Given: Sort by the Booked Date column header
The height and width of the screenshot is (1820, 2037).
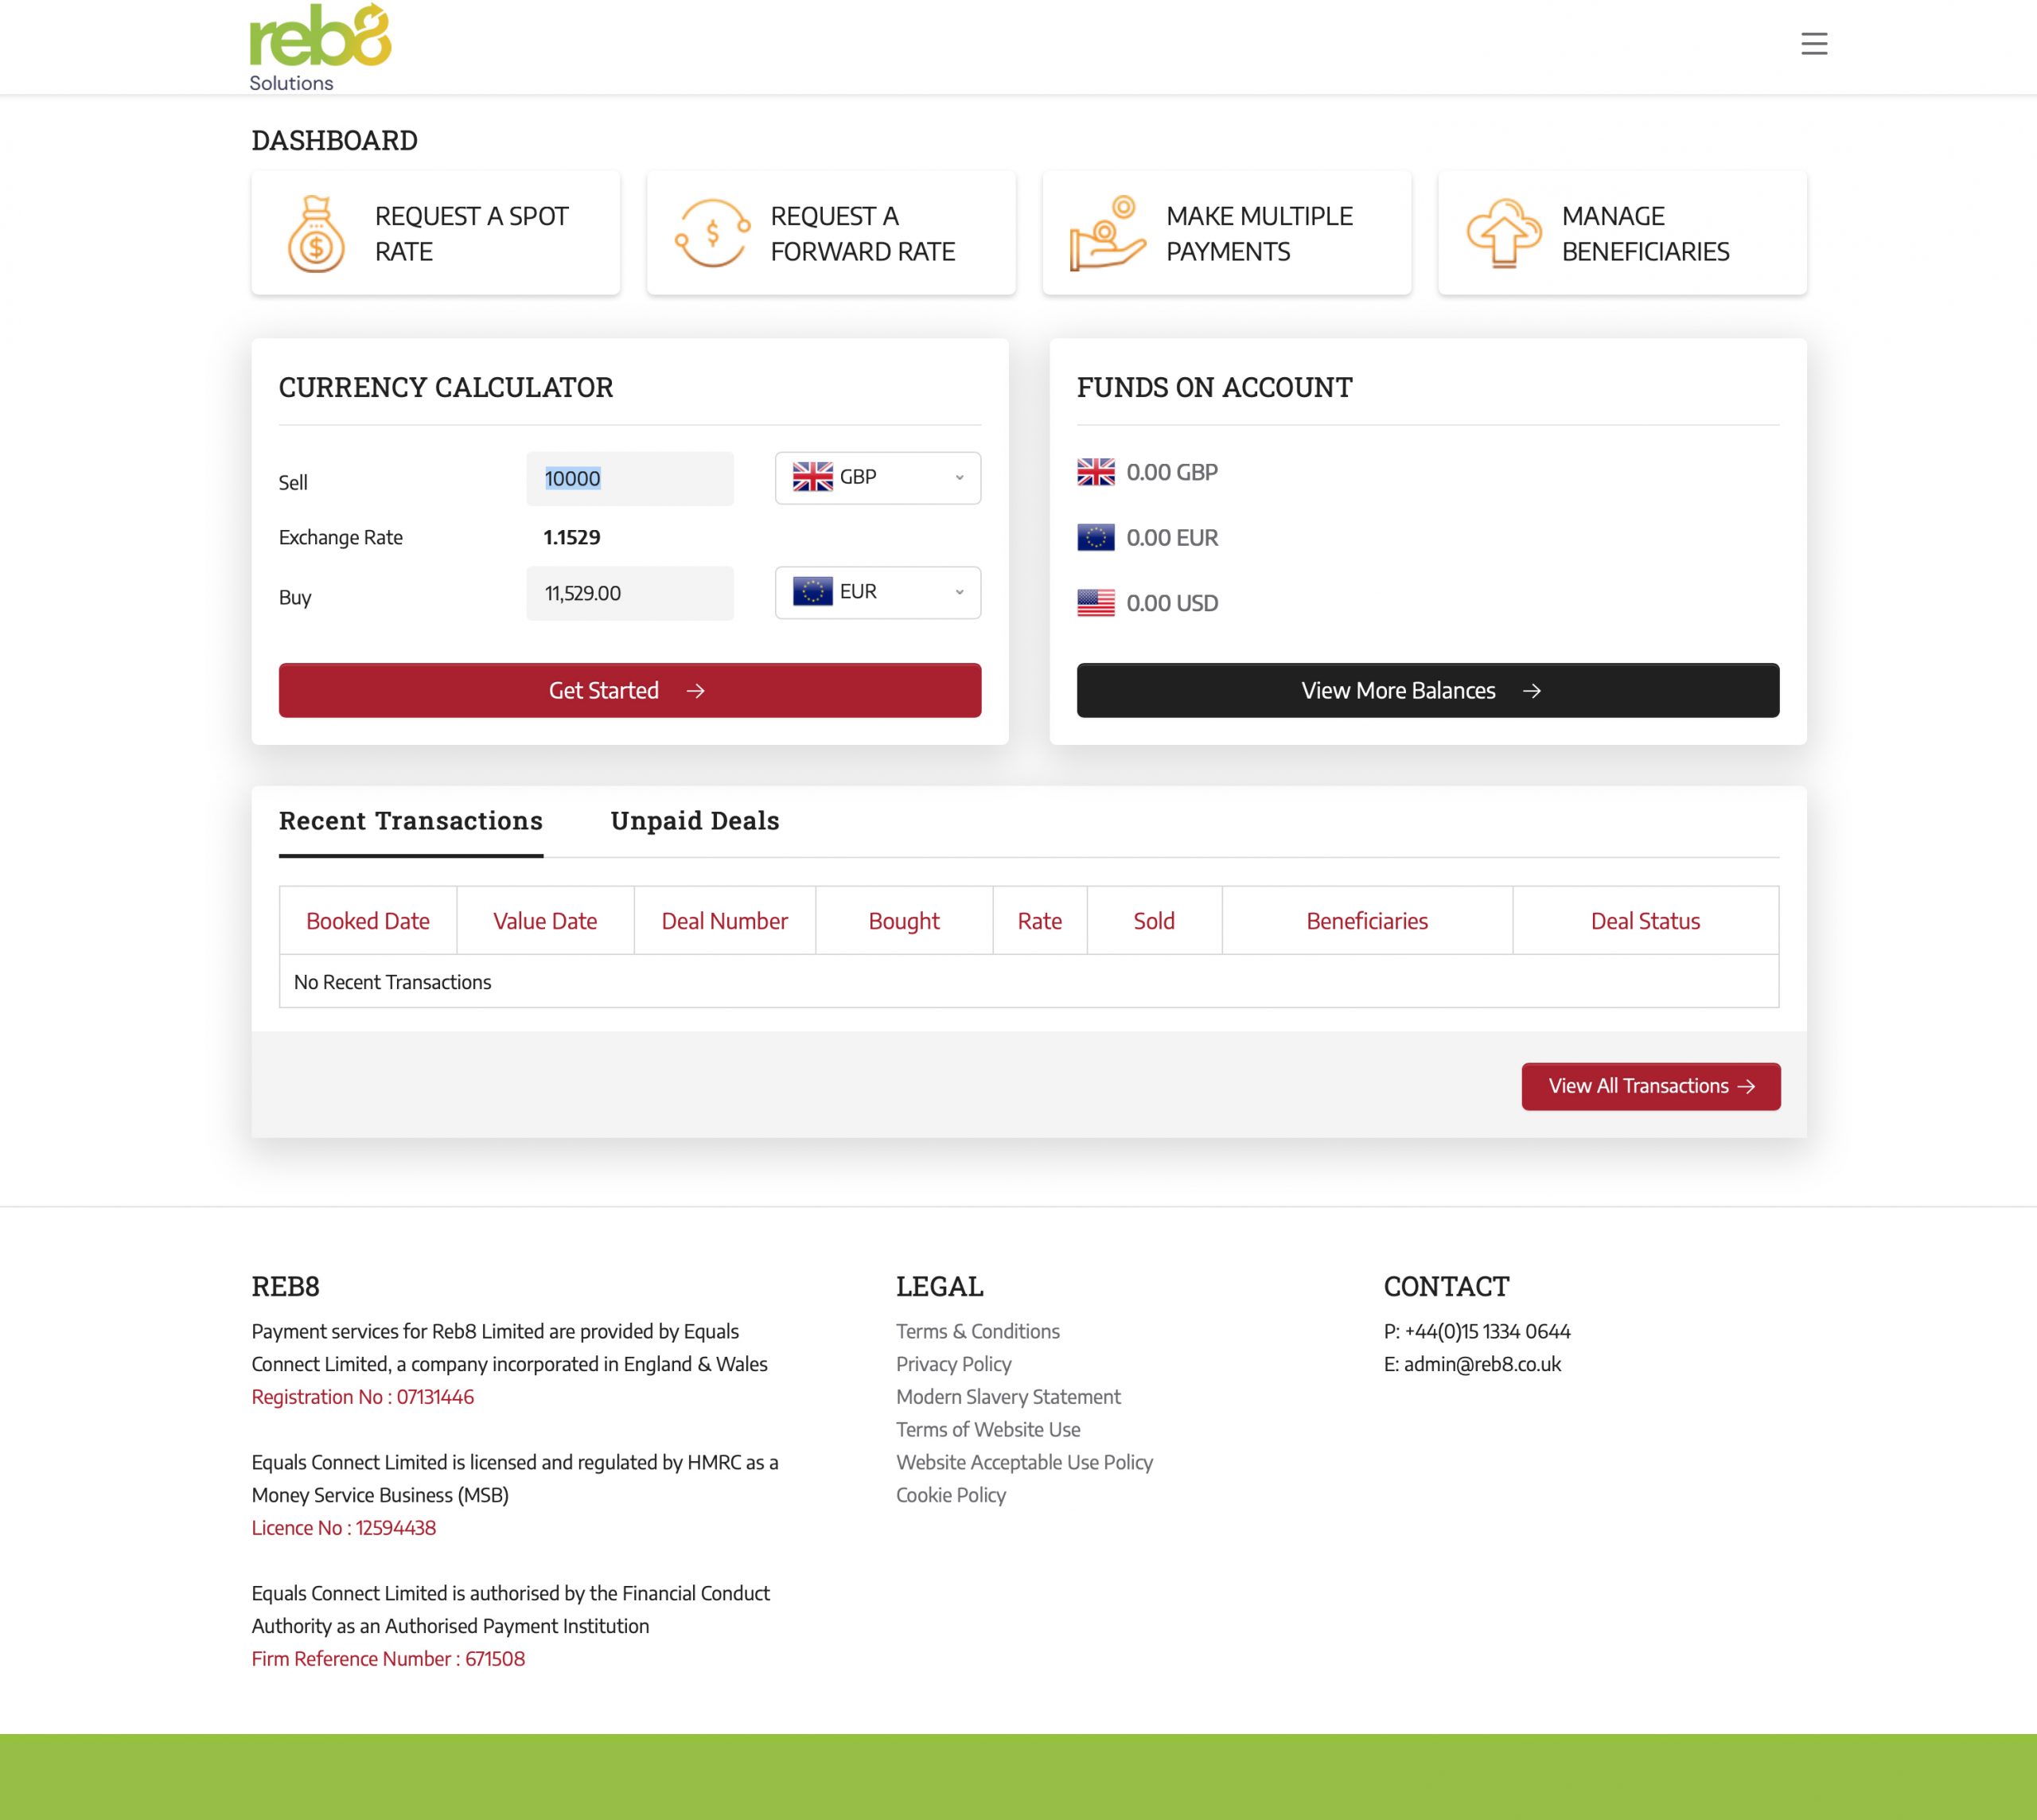Looking at the screenshot, I should click(x=367, y=921).
